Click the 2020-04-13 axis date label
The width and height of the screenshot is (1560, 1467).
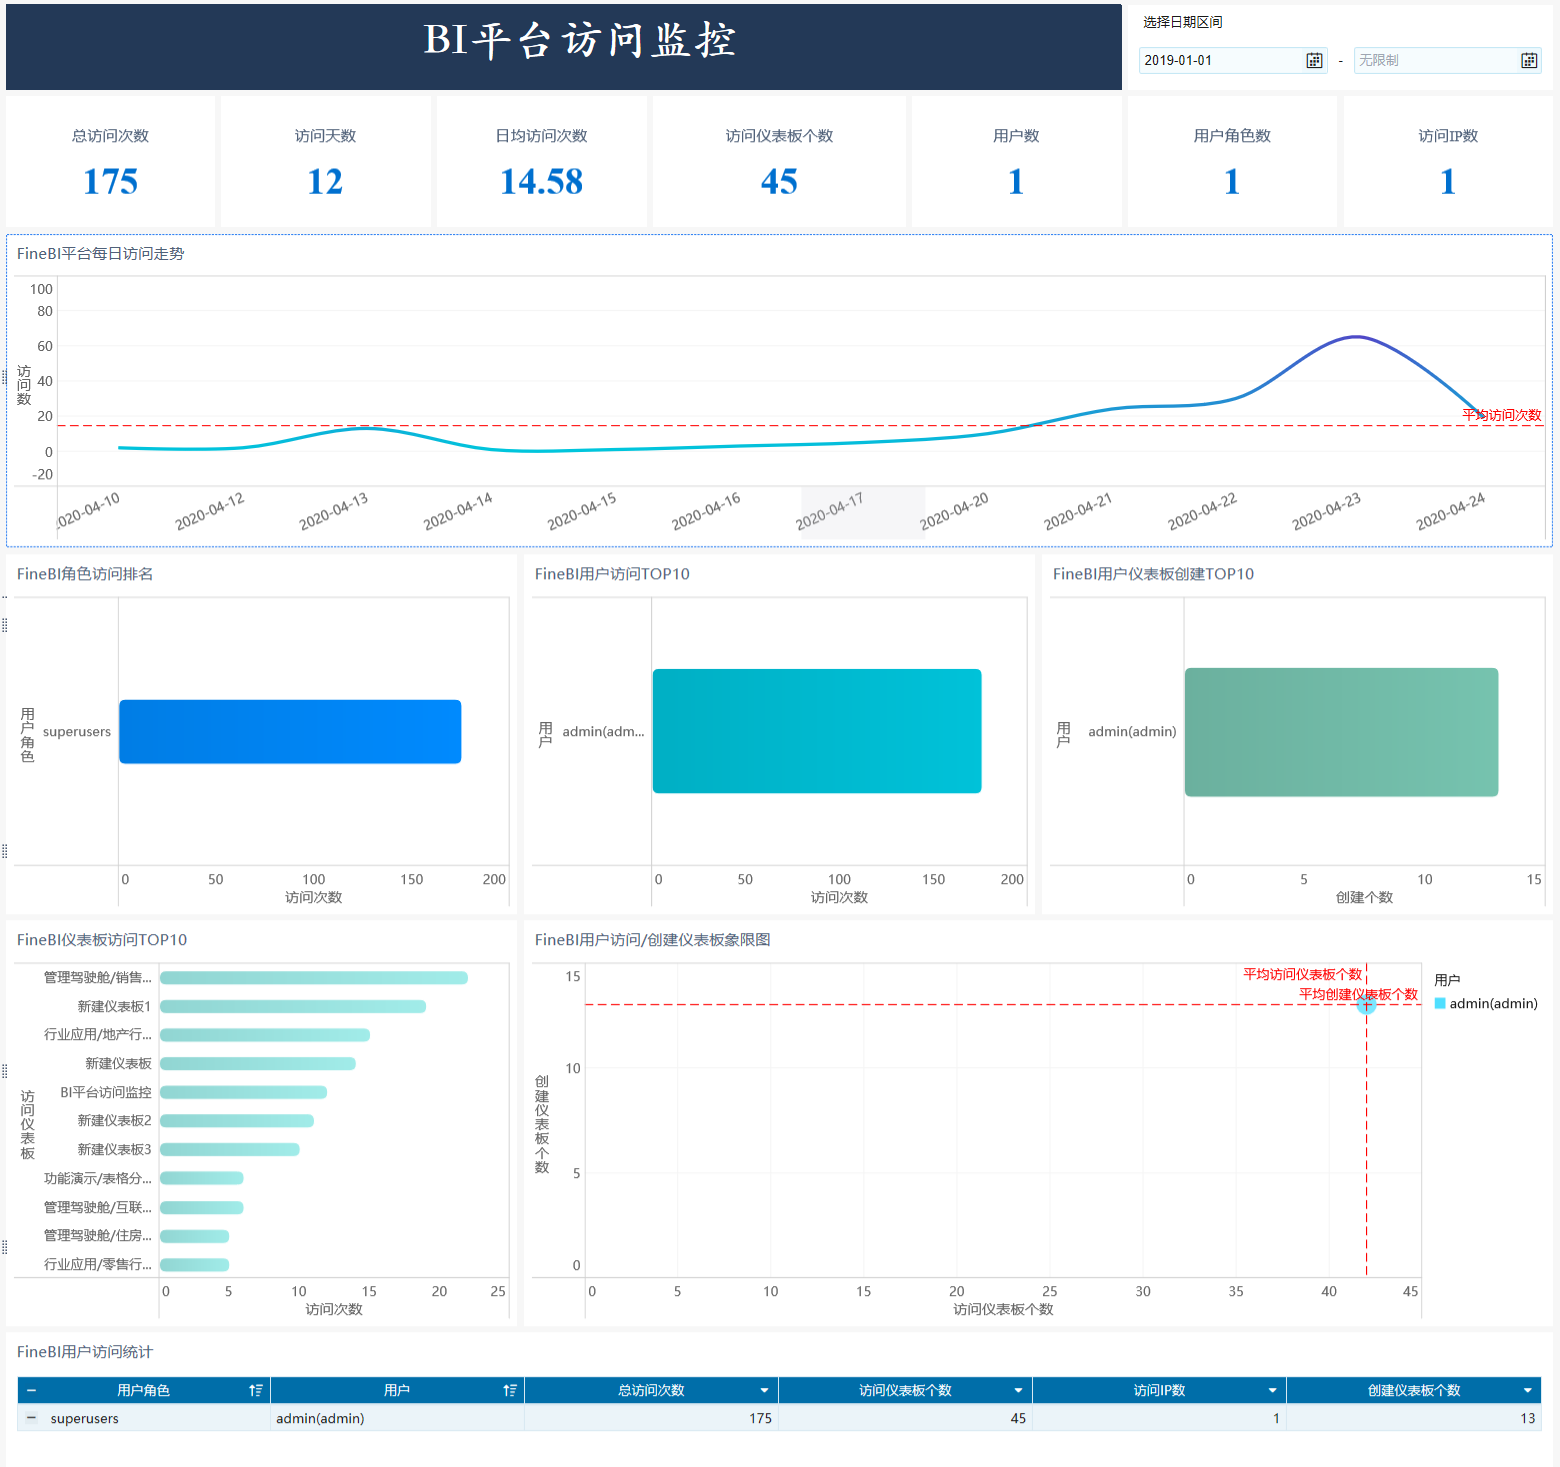334,511
